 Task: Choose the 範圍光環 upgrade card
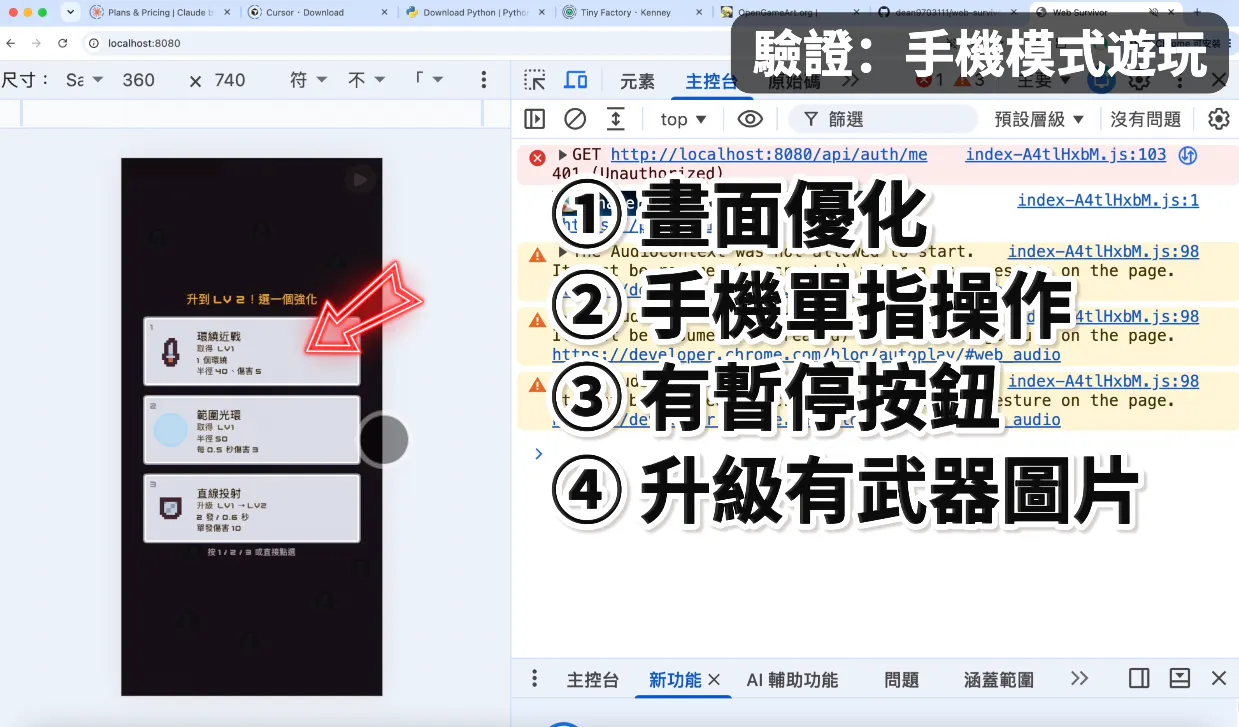(252, 430)
